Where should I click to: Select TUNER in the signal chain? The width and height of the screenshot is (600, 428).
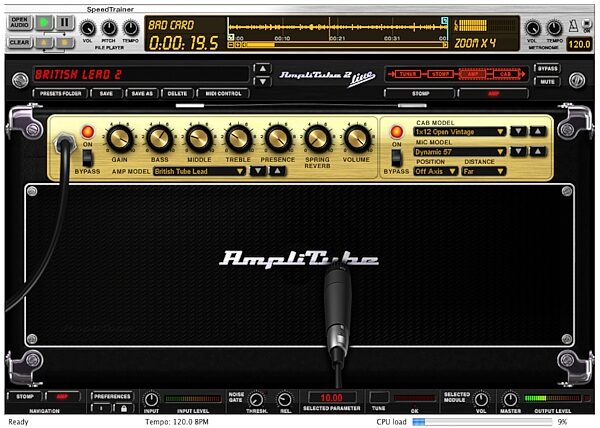[407, 74]
